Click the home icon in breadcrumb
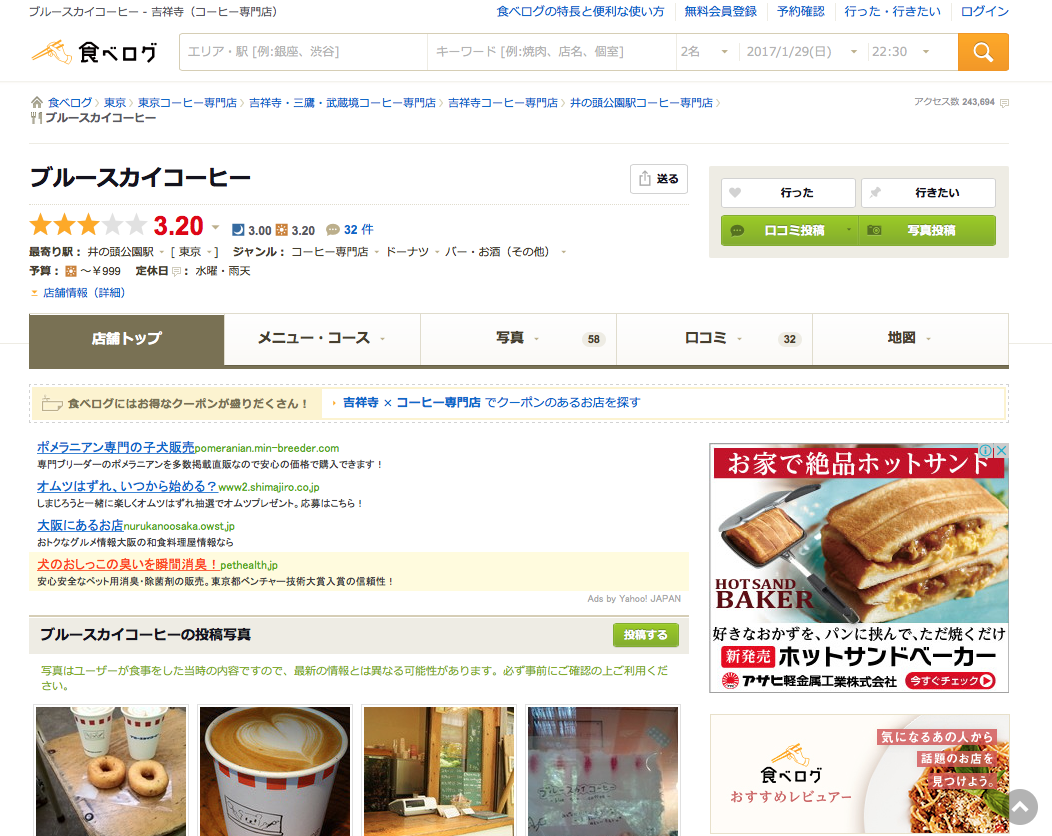 [x=37, y=103]
